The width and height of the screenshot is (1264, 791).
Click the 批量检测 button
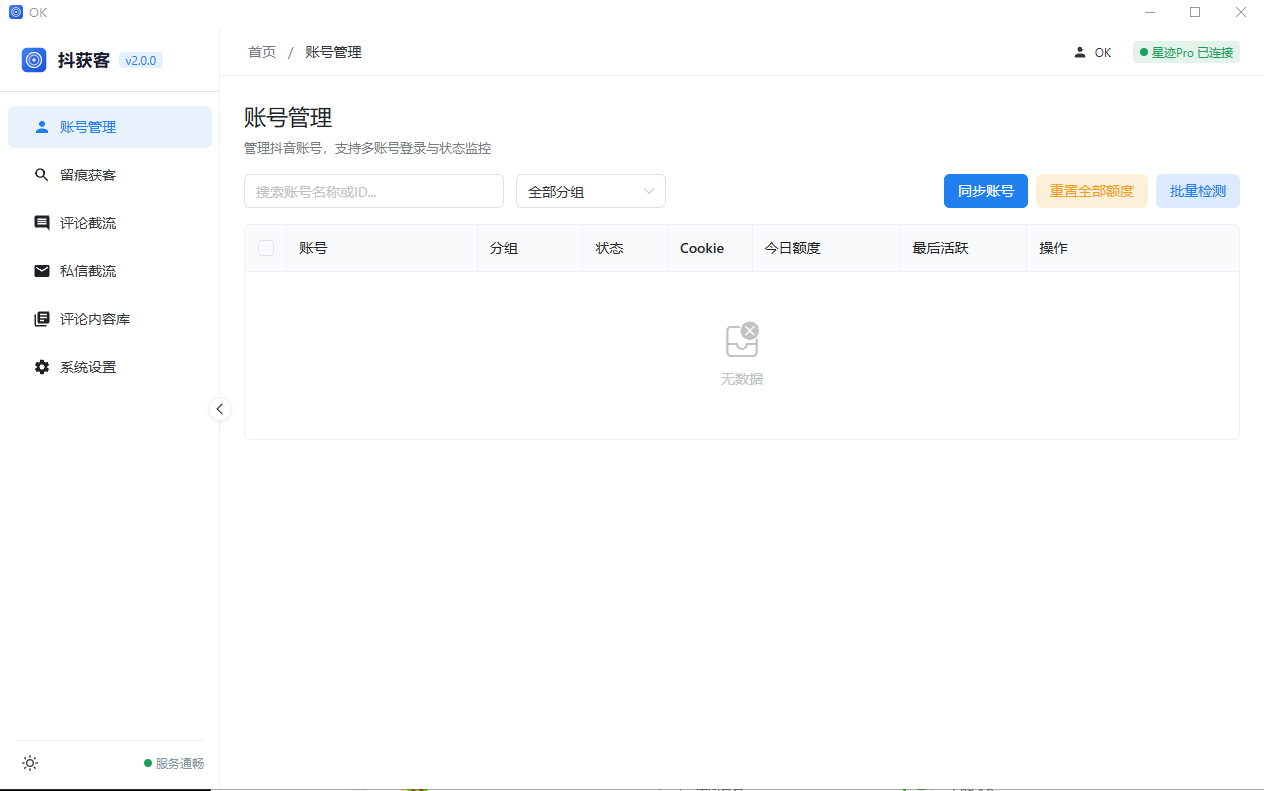[1198, 191]
